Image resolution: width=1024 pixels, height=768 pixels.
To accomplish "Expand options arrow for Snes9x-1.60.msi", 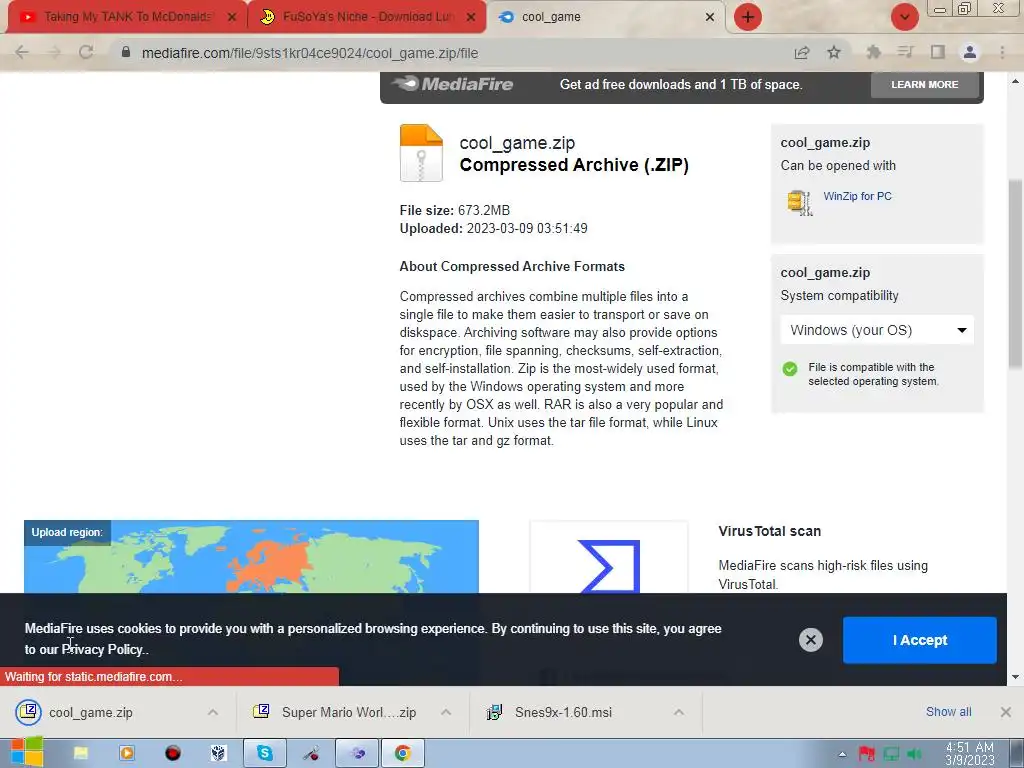I will 679,712.
